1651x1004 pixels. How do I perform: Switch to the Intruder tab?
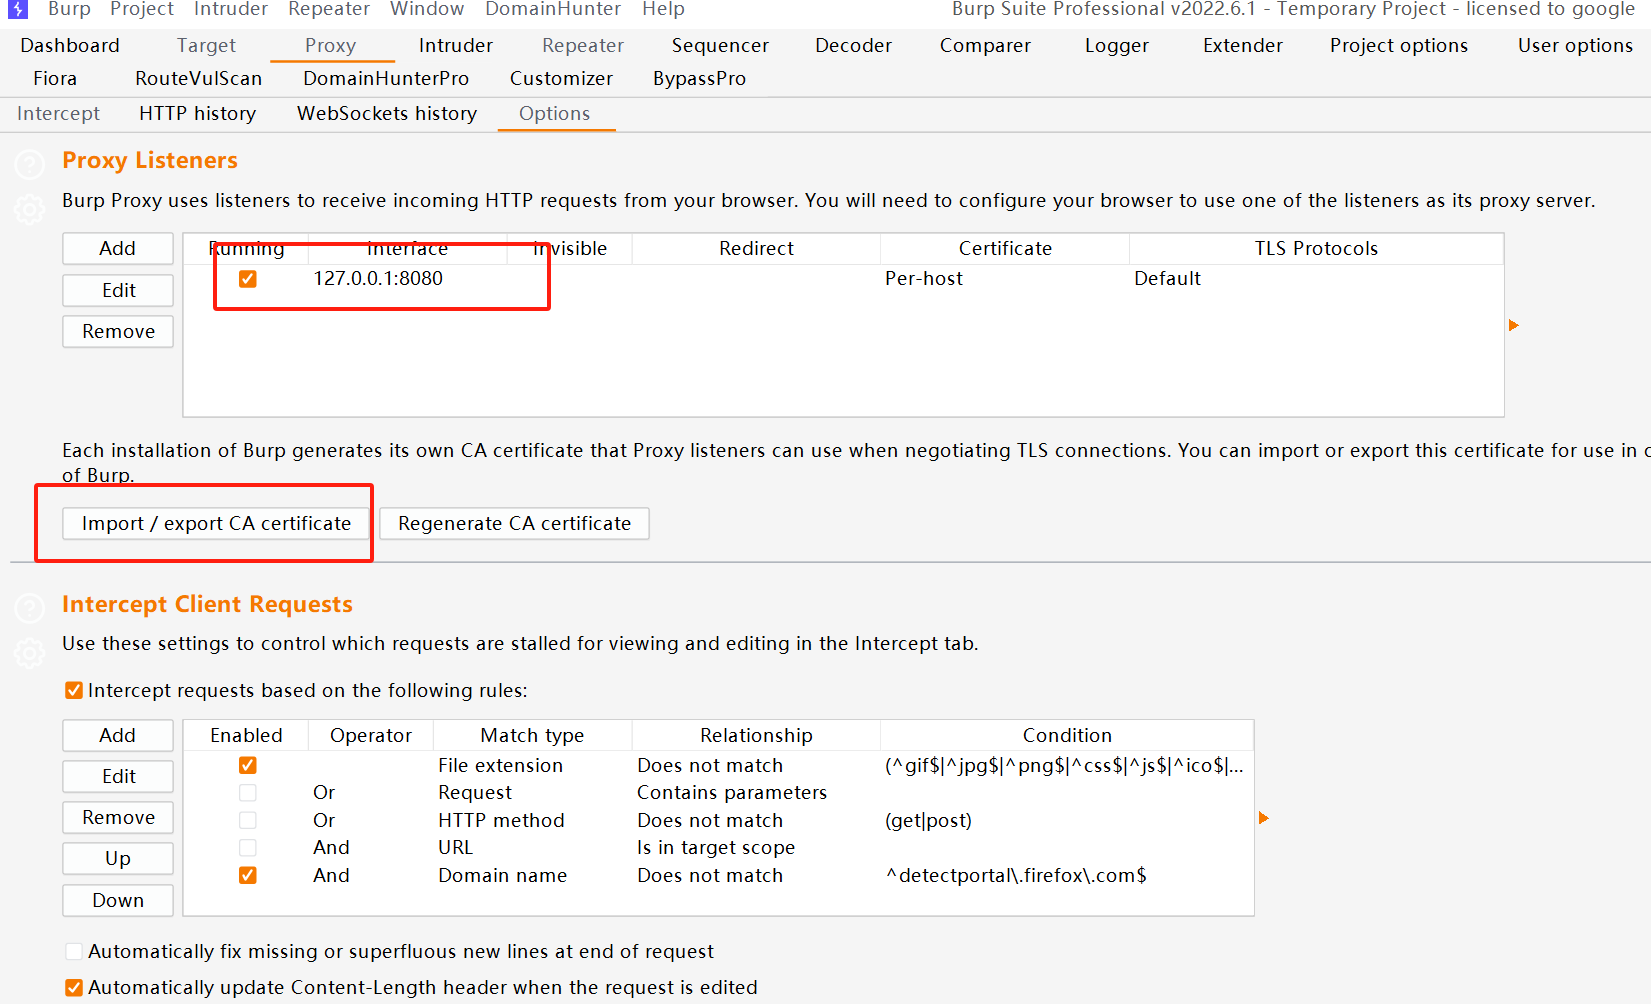tap(456, 45)
